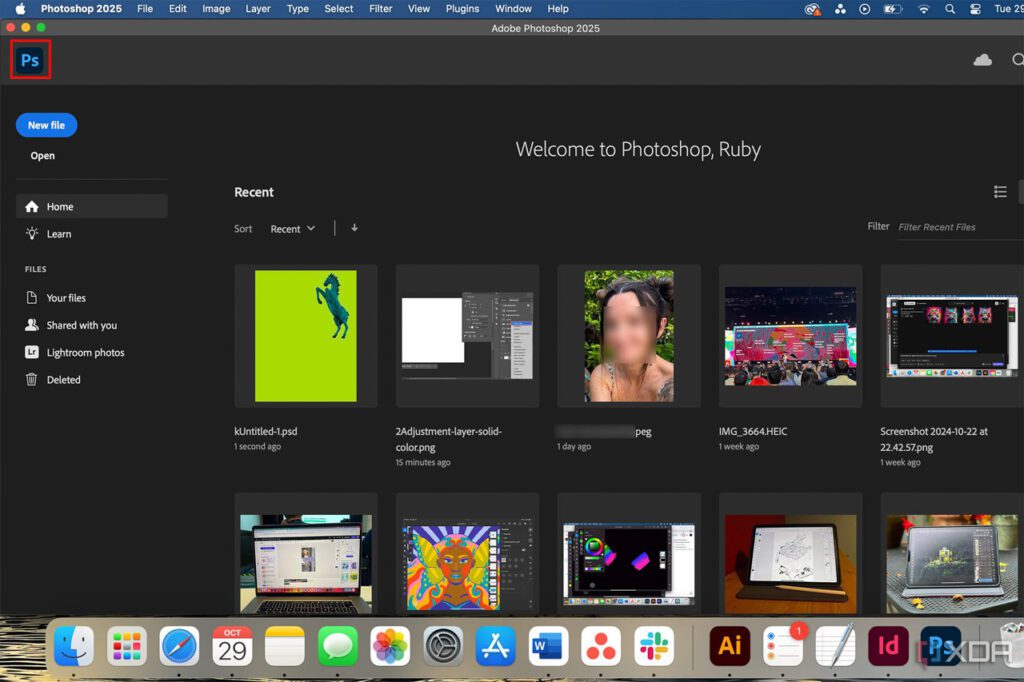Open Launchpad from the dock
The image size is (1024, 682).
click(127, 646)
